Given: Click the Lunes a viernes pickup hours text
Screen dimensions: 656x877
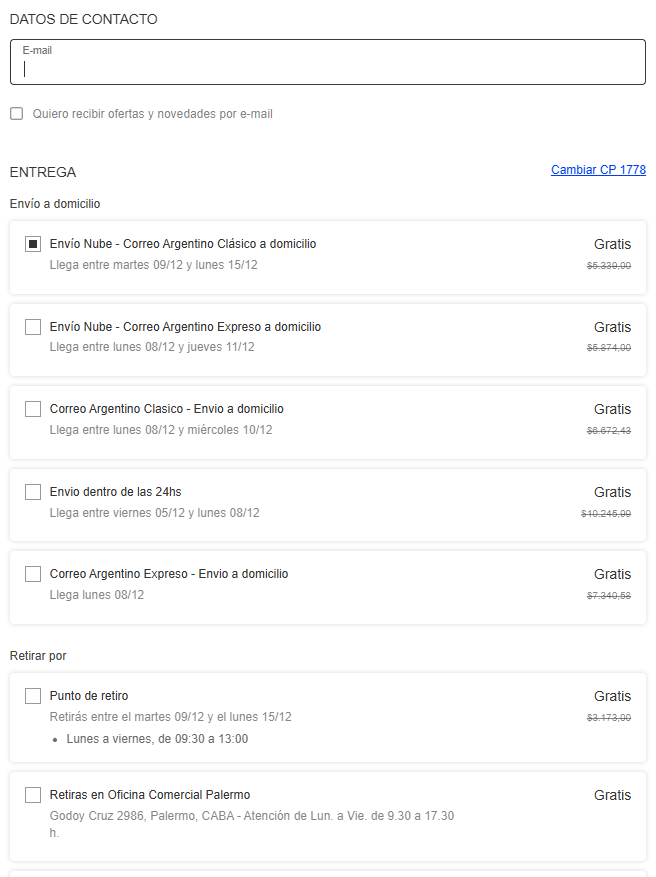Looking at the screenshot, I should click(x=157, y=739).
